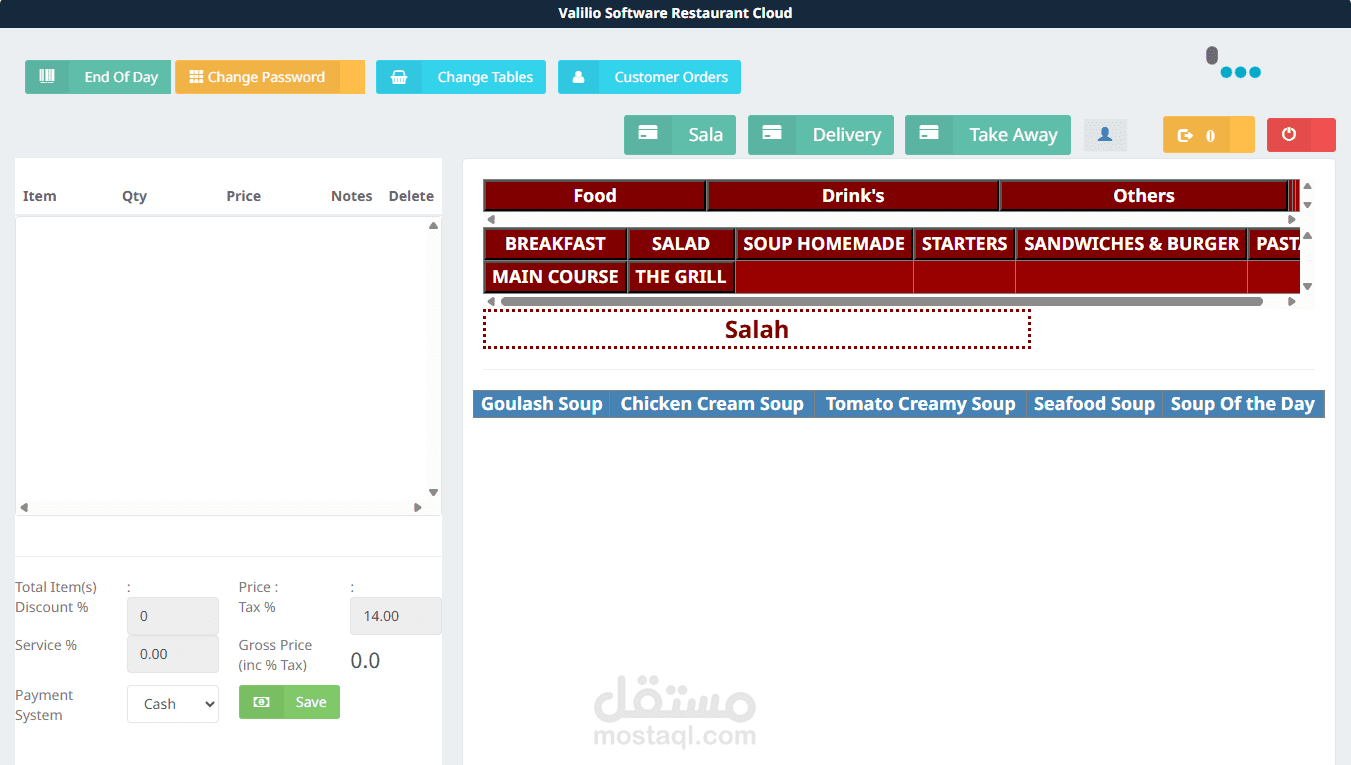
Task: Click the cash icon inside the Save button
Action: click(261, 702)
